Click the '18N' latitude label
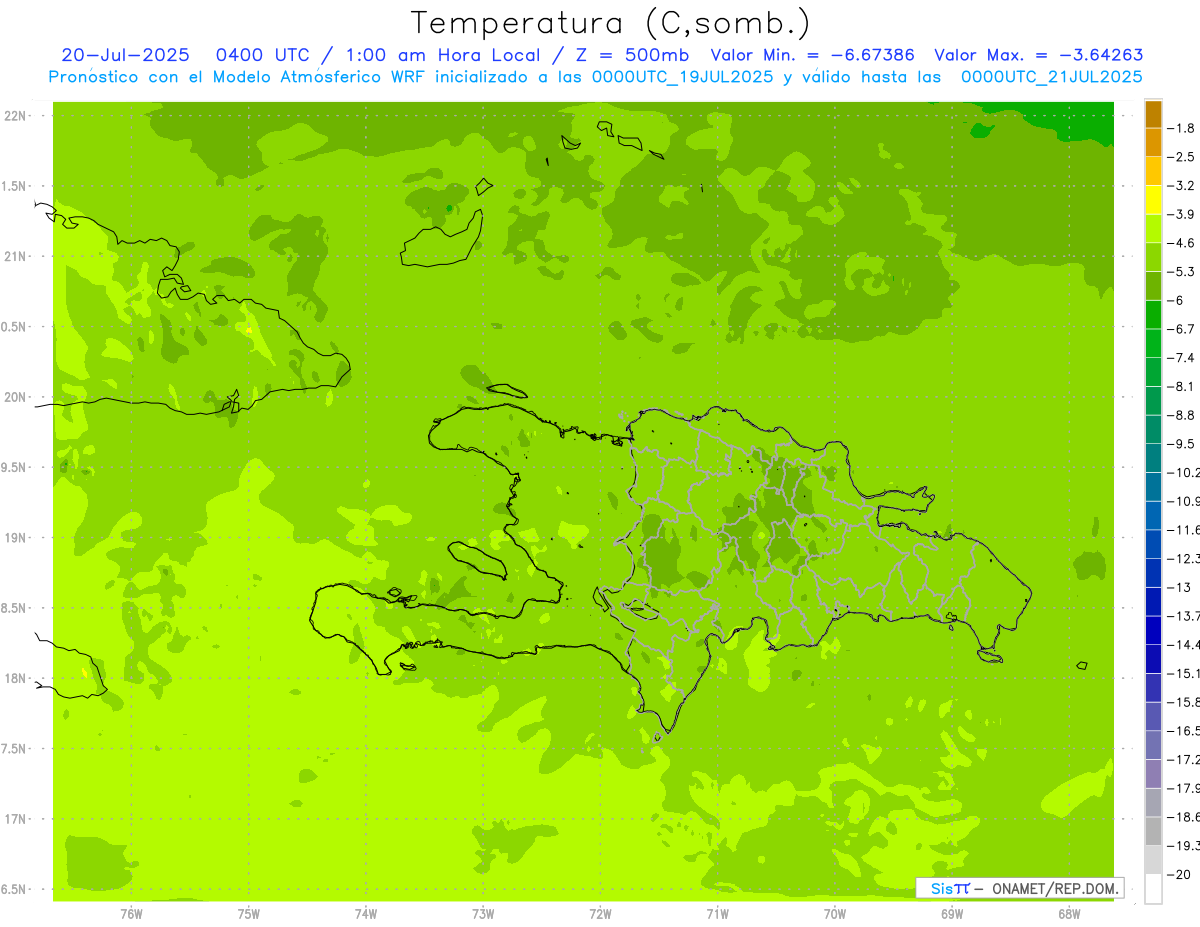Screen dimensions: 1200x927 coord(15,679)
